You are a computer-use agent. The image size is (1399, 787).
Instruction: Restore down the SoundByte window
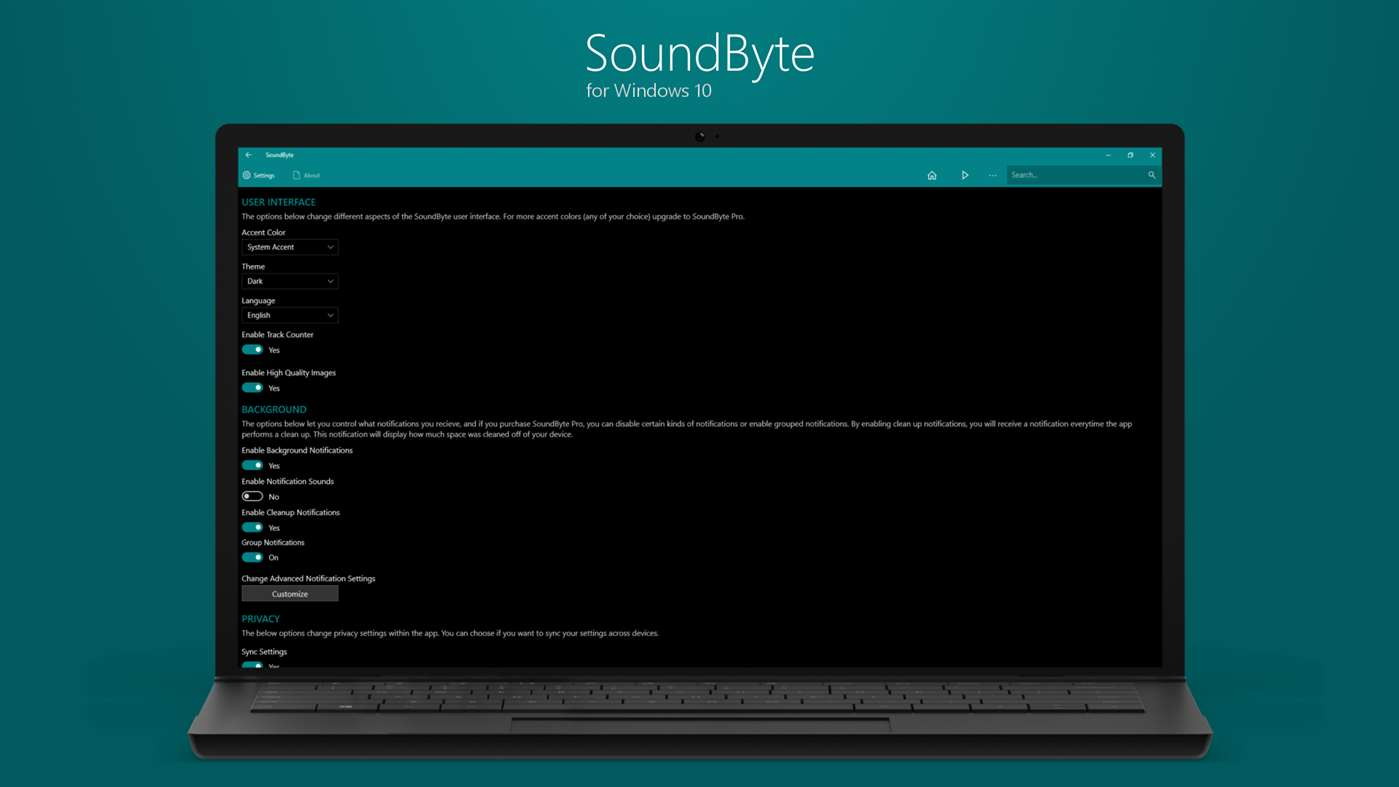point(1130,155)
